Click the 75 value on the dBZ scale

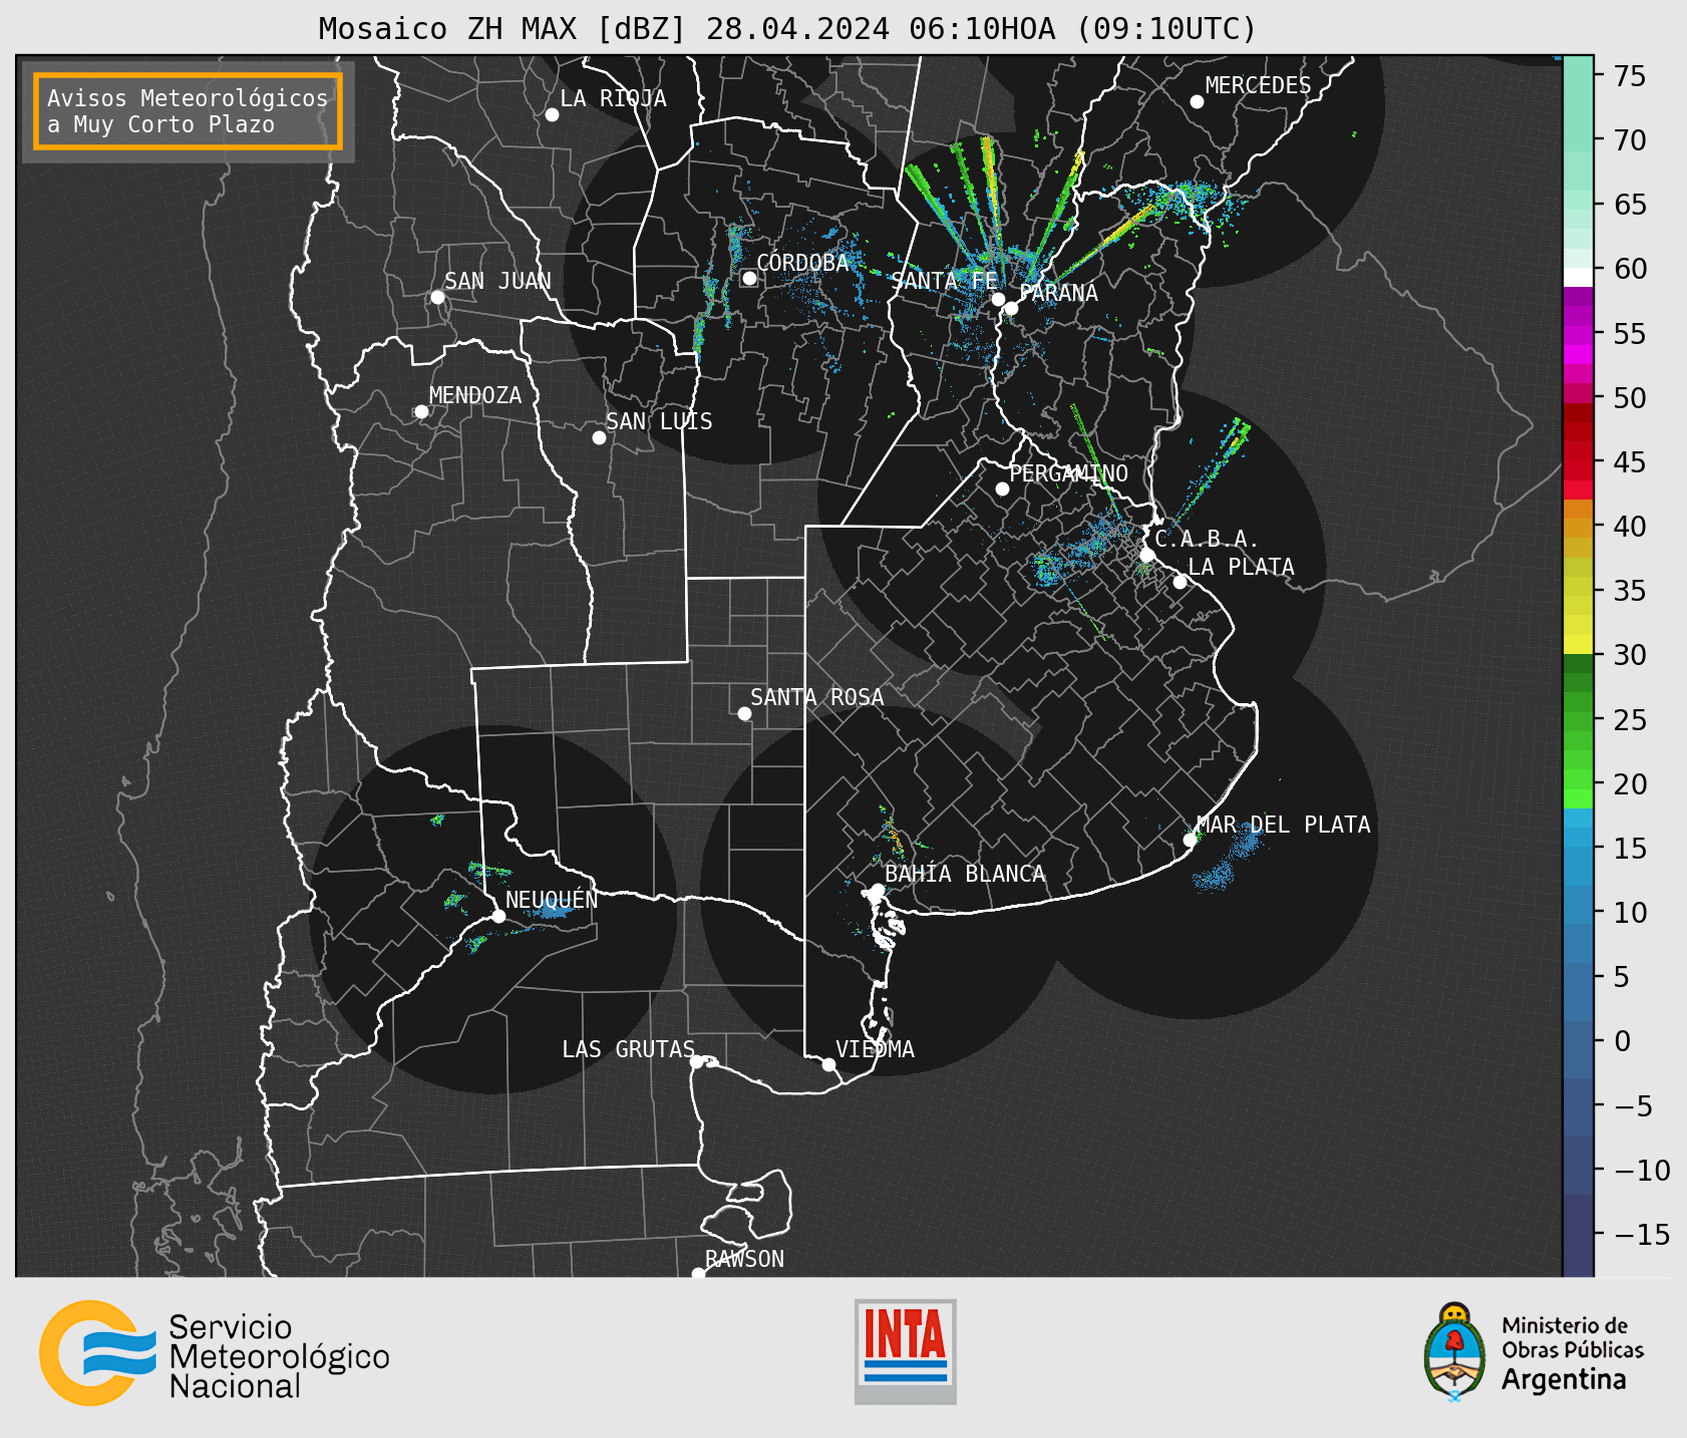click(x=1629, y=75)
